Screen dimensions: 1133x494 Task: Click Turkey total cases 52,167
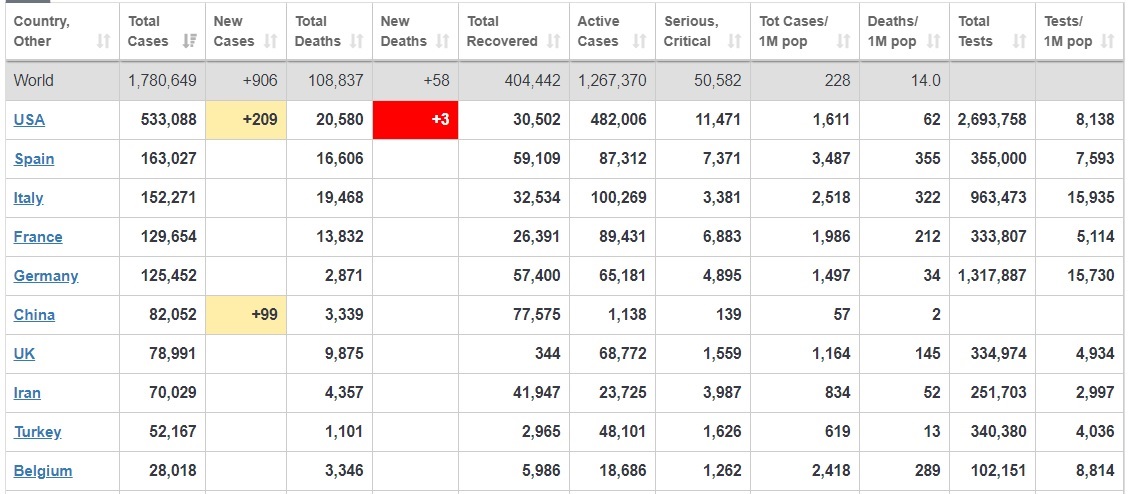(x=172, y=431)
